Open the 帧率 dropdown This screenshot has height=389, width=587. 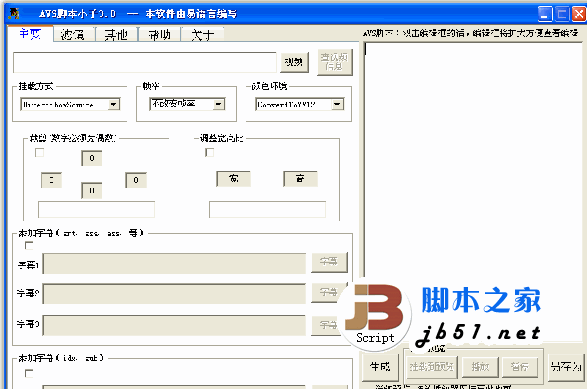click(x=187, y=104)
